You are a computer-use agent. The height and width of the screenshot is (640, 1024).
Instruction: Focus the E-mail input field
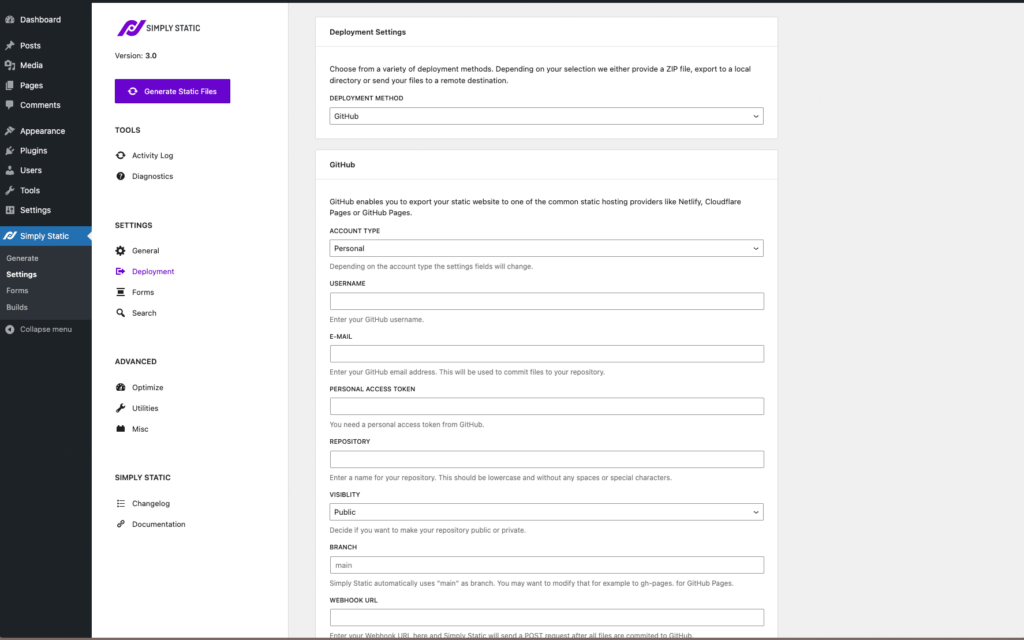546,354
